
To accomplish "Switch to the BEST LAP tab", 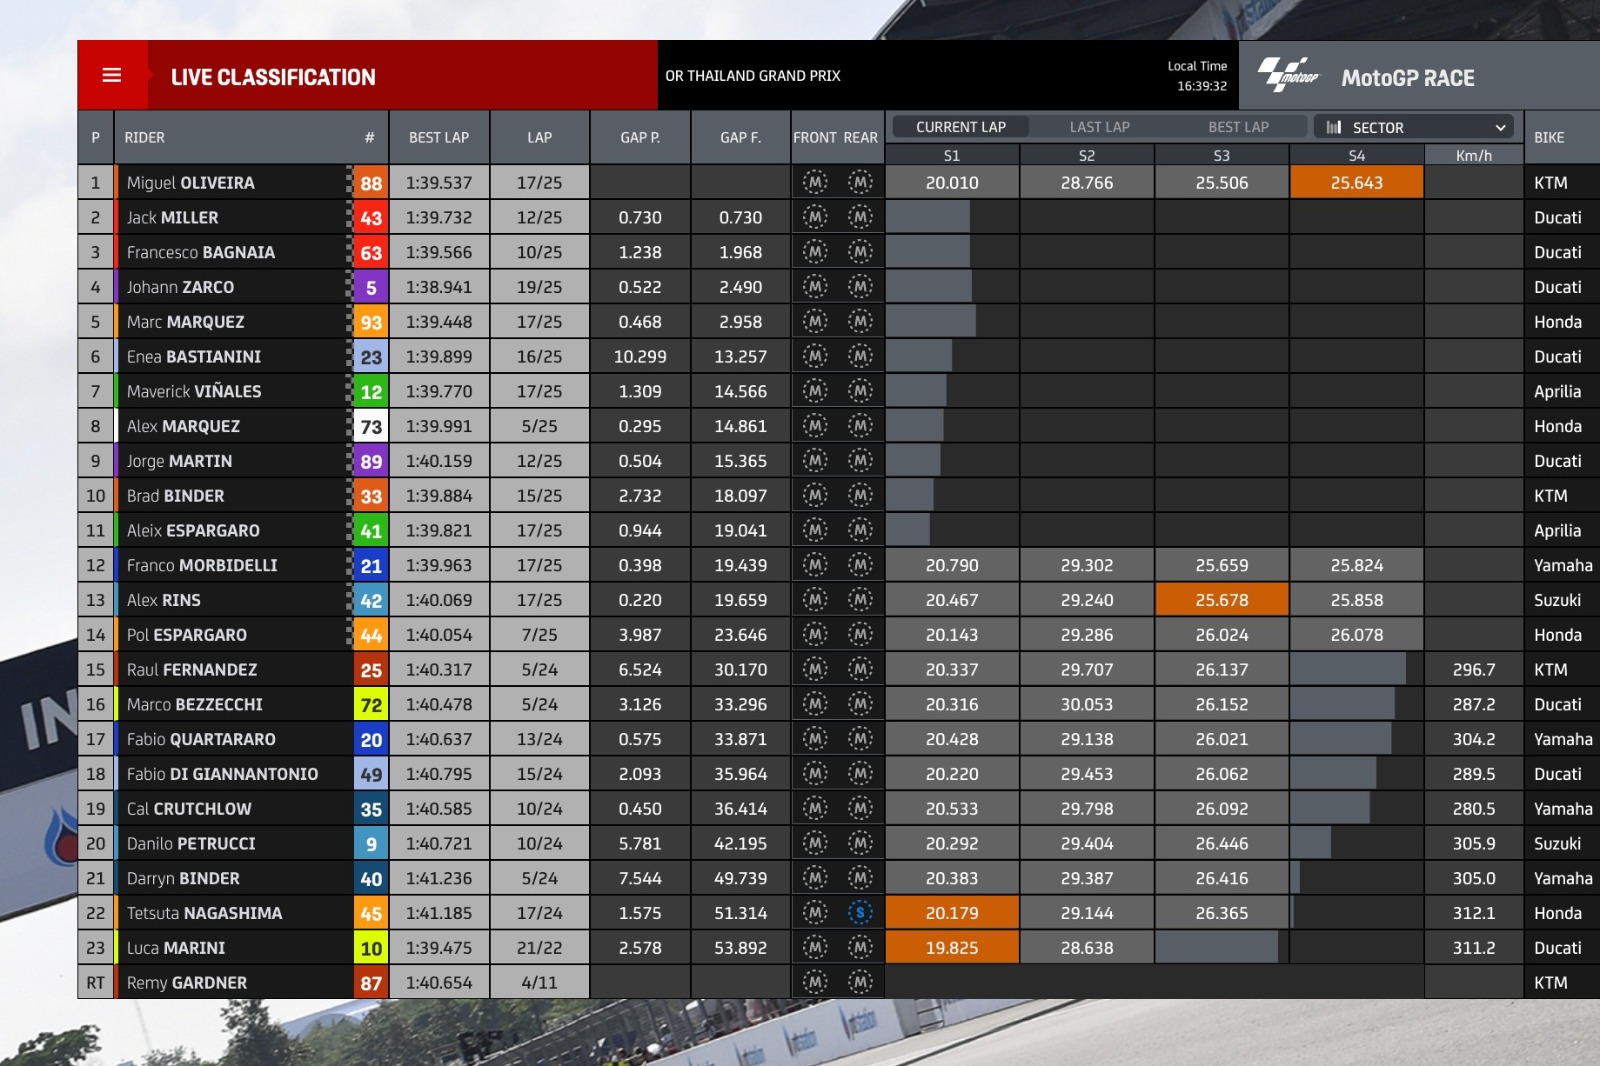I will (1237, 127).
